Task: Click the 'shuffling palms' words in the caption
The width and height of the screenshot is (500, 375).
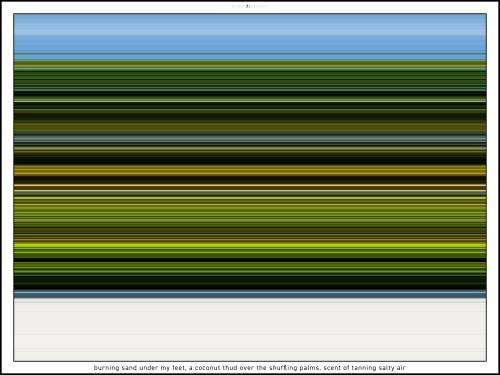Action: tap(295, 368)
